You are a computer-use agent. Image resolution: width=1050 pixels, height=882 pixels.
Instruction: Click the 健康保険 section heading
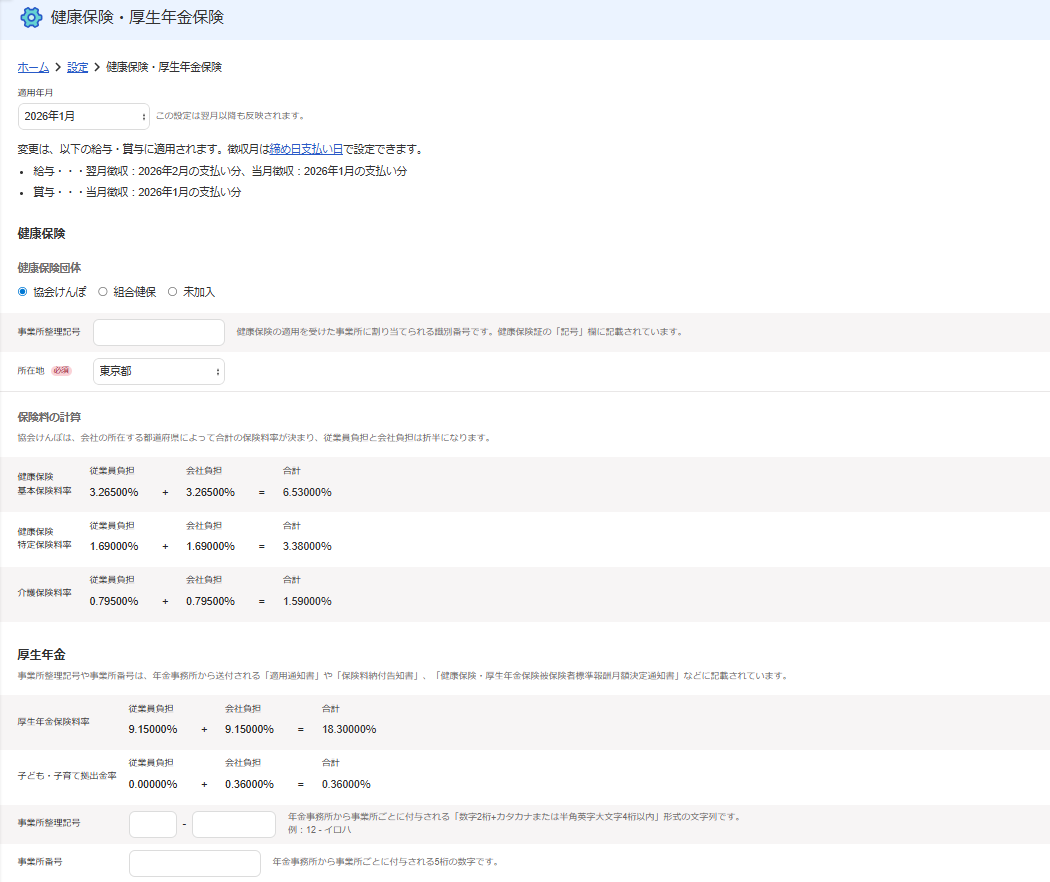point(42,234)
